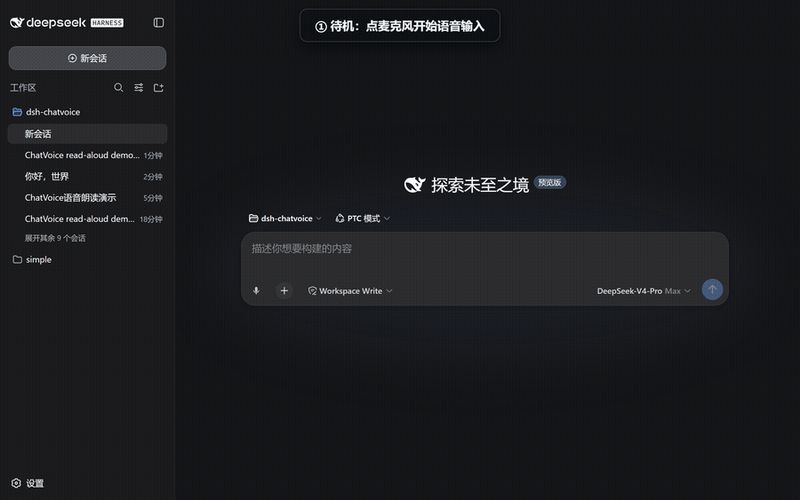Click the deepseek logo in sidebar
The width and height of the screenshot is (800, 500).
coord(48,22)
